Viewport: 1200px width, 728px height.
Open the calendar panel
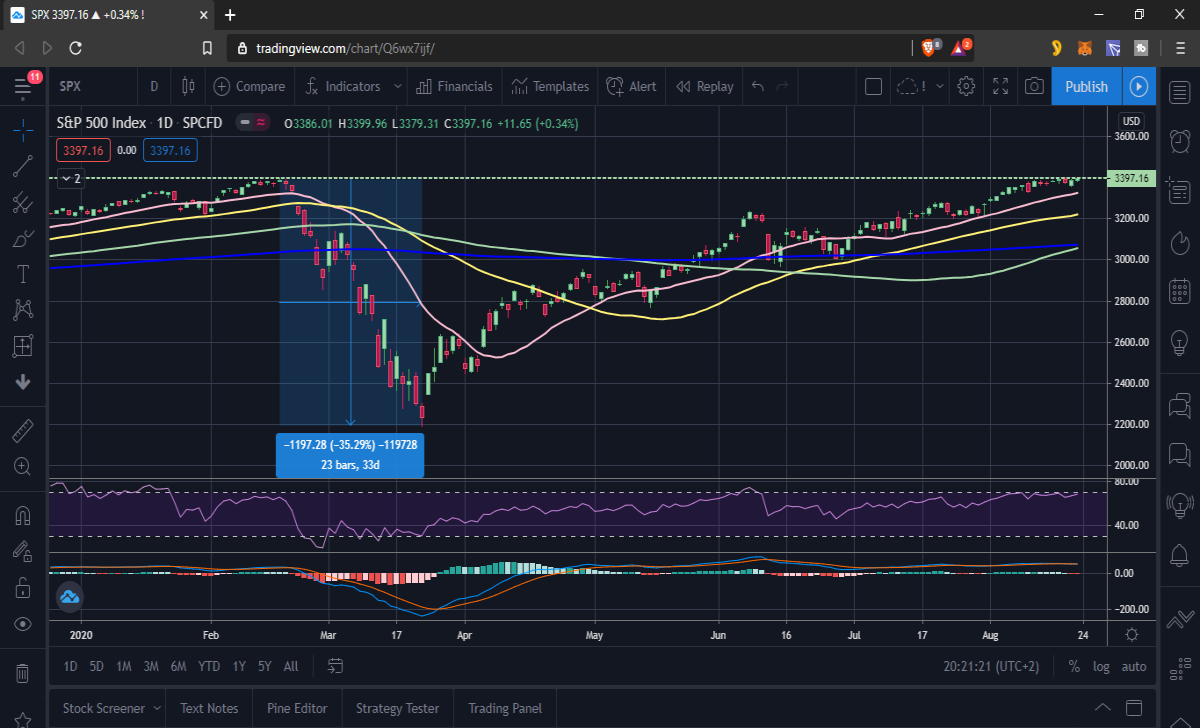(1180, 292)
